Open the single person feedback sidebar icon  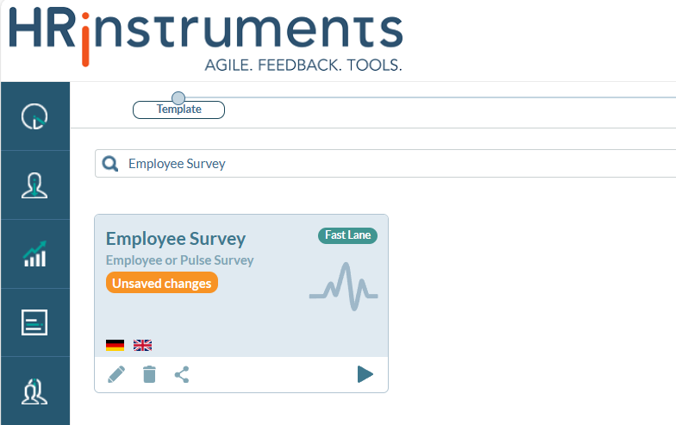[34, 185]
